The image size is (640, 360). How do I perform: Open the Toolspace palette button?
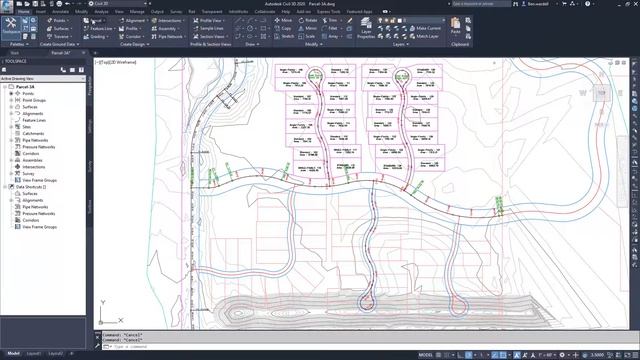[11, 27]
